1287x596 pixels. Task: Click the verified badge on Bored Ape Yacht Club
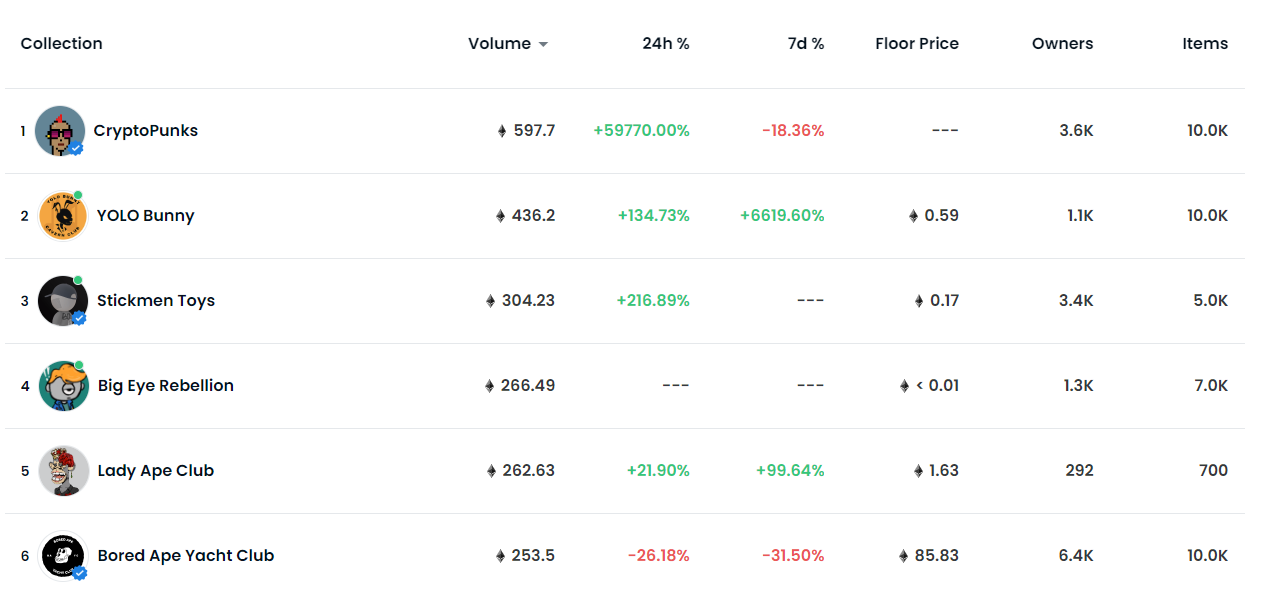coord(79,573)
